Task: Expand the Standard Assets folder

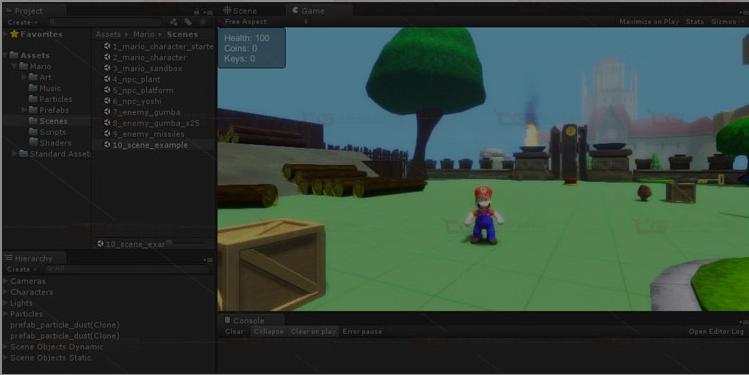Action: (x=15, y=154)
